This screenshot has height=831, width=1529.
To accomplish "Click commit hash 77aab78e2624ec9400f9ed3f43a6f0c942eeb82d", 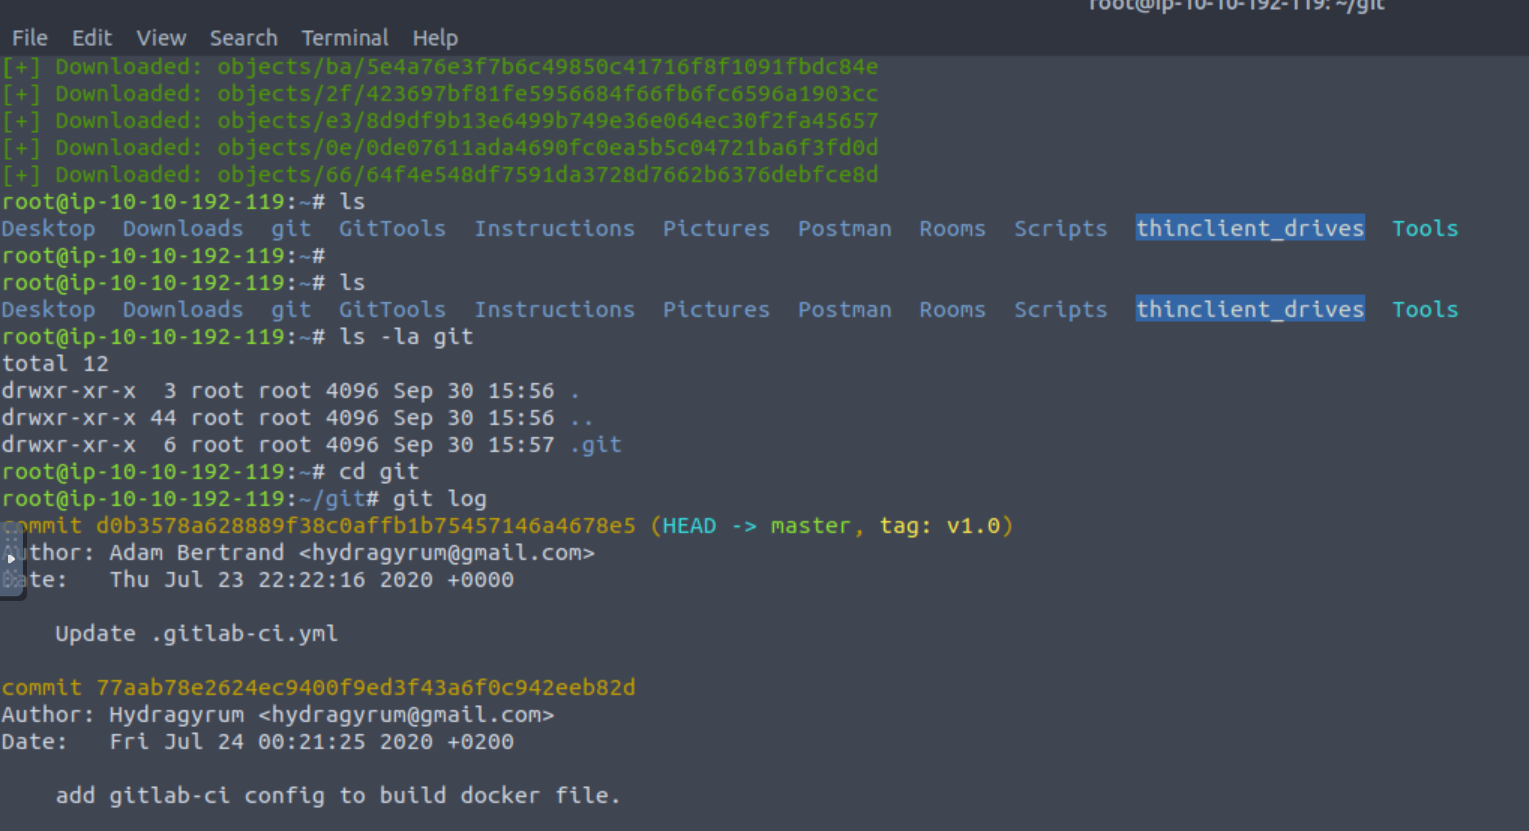I will 366,688.
